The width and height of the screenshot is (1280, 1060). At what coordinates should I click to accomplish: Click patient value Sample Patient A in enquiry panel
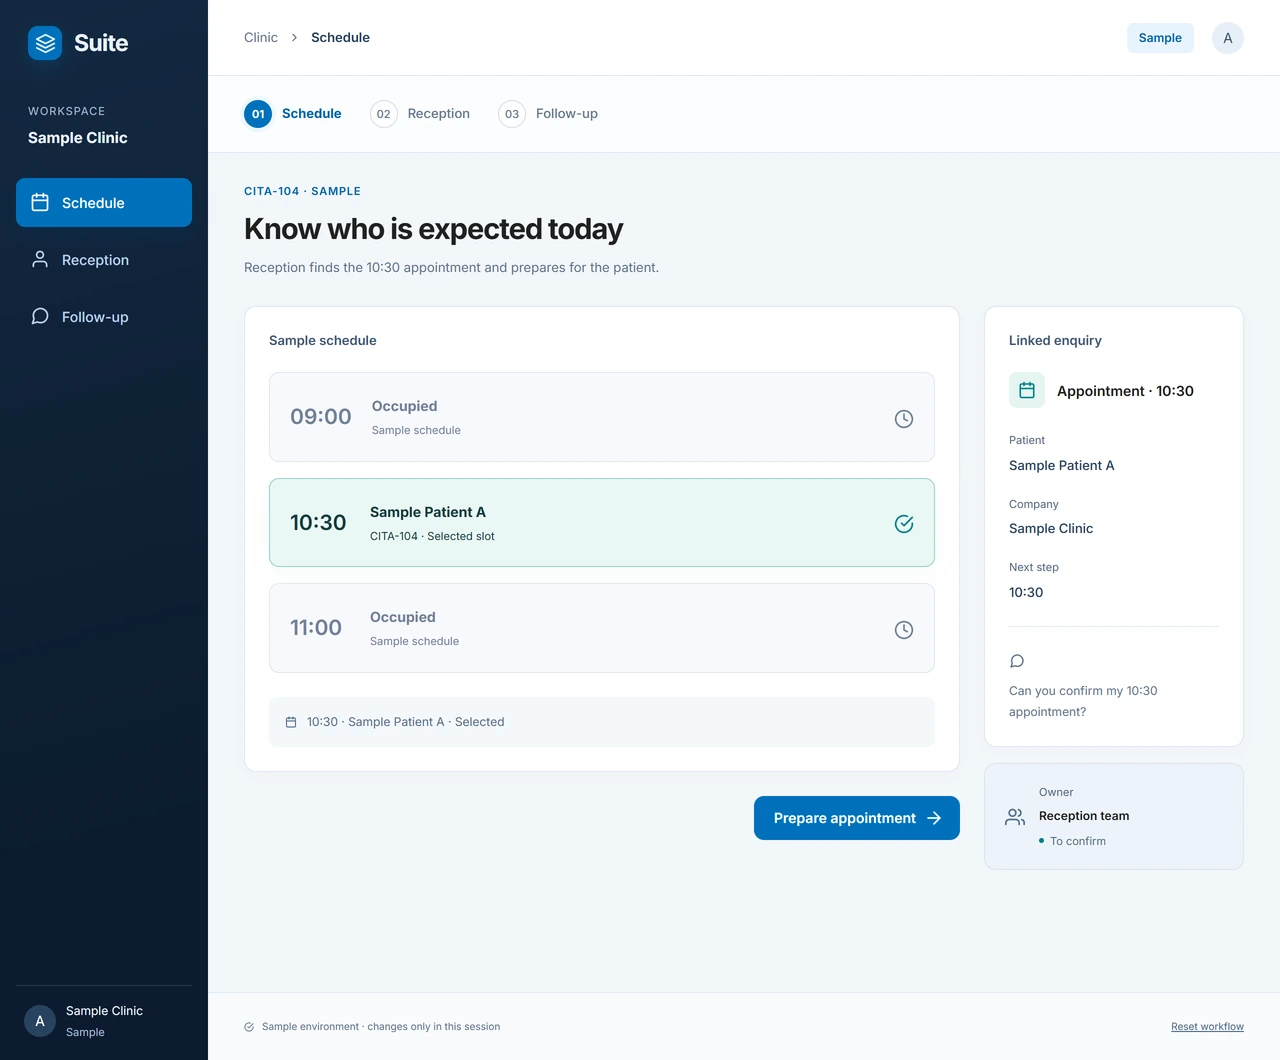point(1061,466)
